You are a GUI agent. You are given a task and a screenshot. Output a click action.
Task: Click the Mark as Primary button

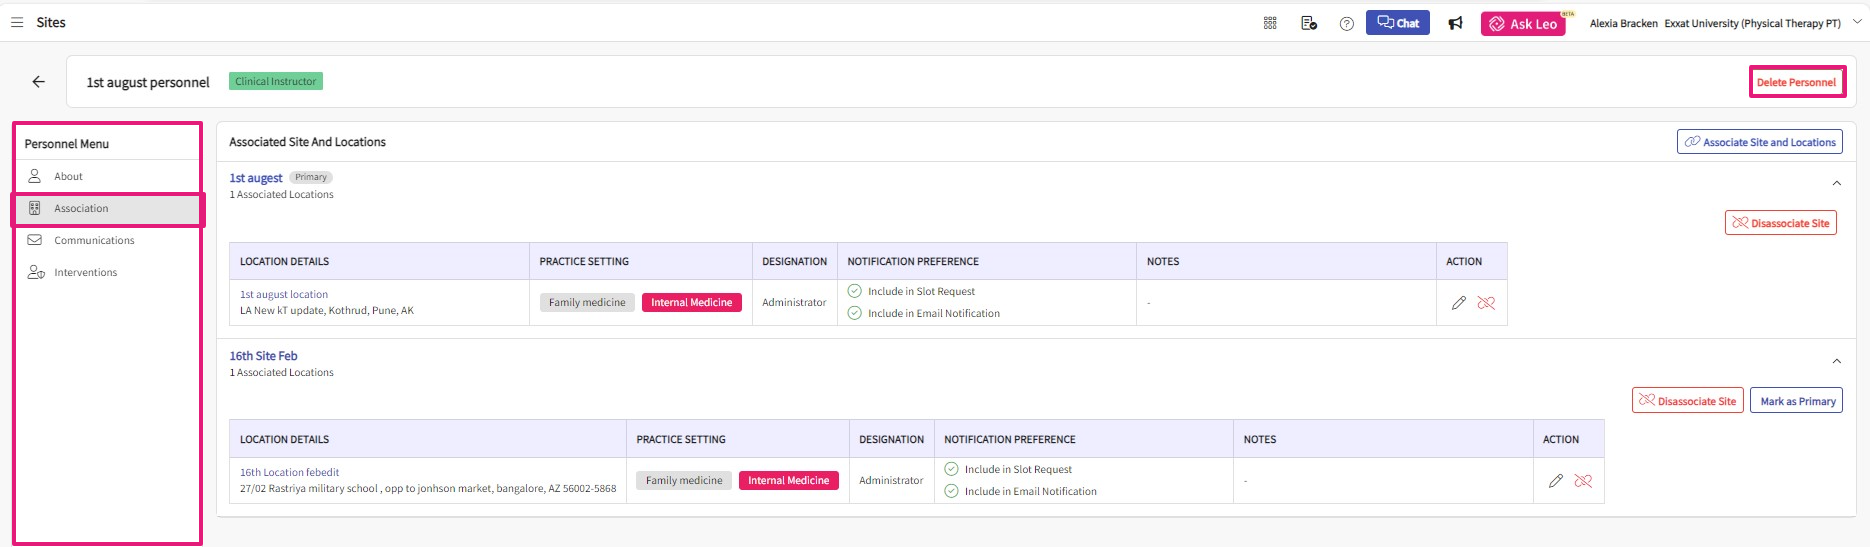tap(1797, 401)
